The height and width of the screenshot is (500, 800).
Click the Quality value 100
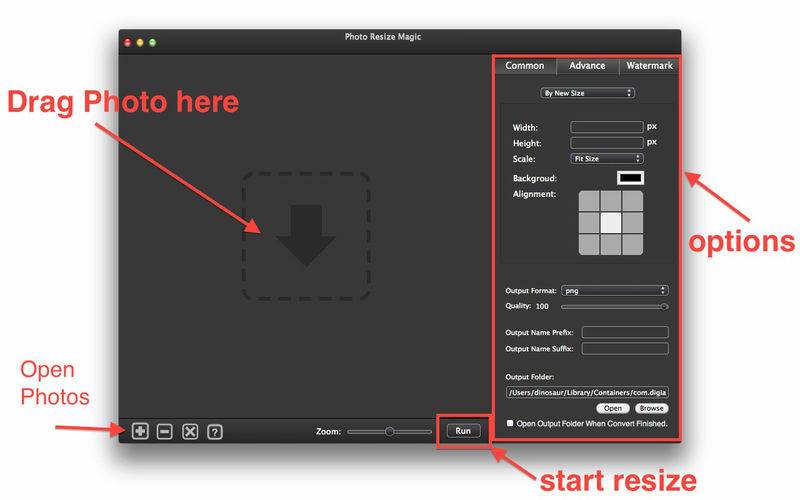(542, 306)
